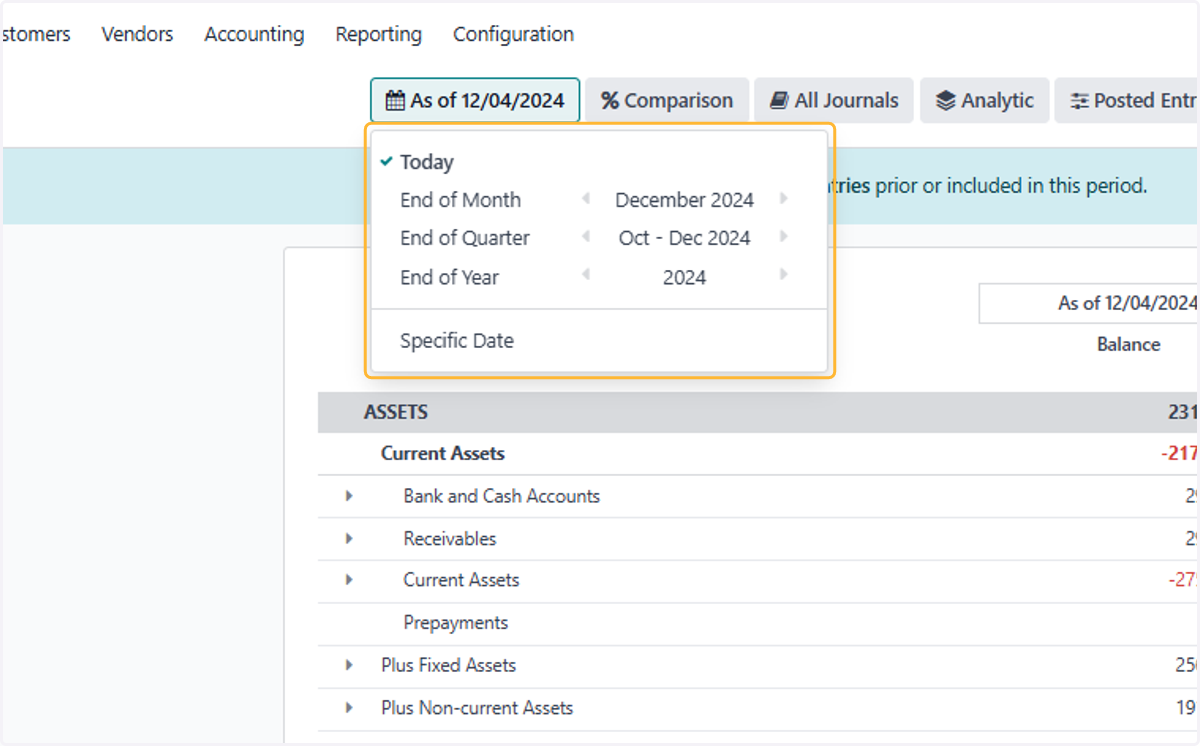Go to next quarter after Oct - Dec 2024
1200x746 pixels.
[x=784, y=237]
